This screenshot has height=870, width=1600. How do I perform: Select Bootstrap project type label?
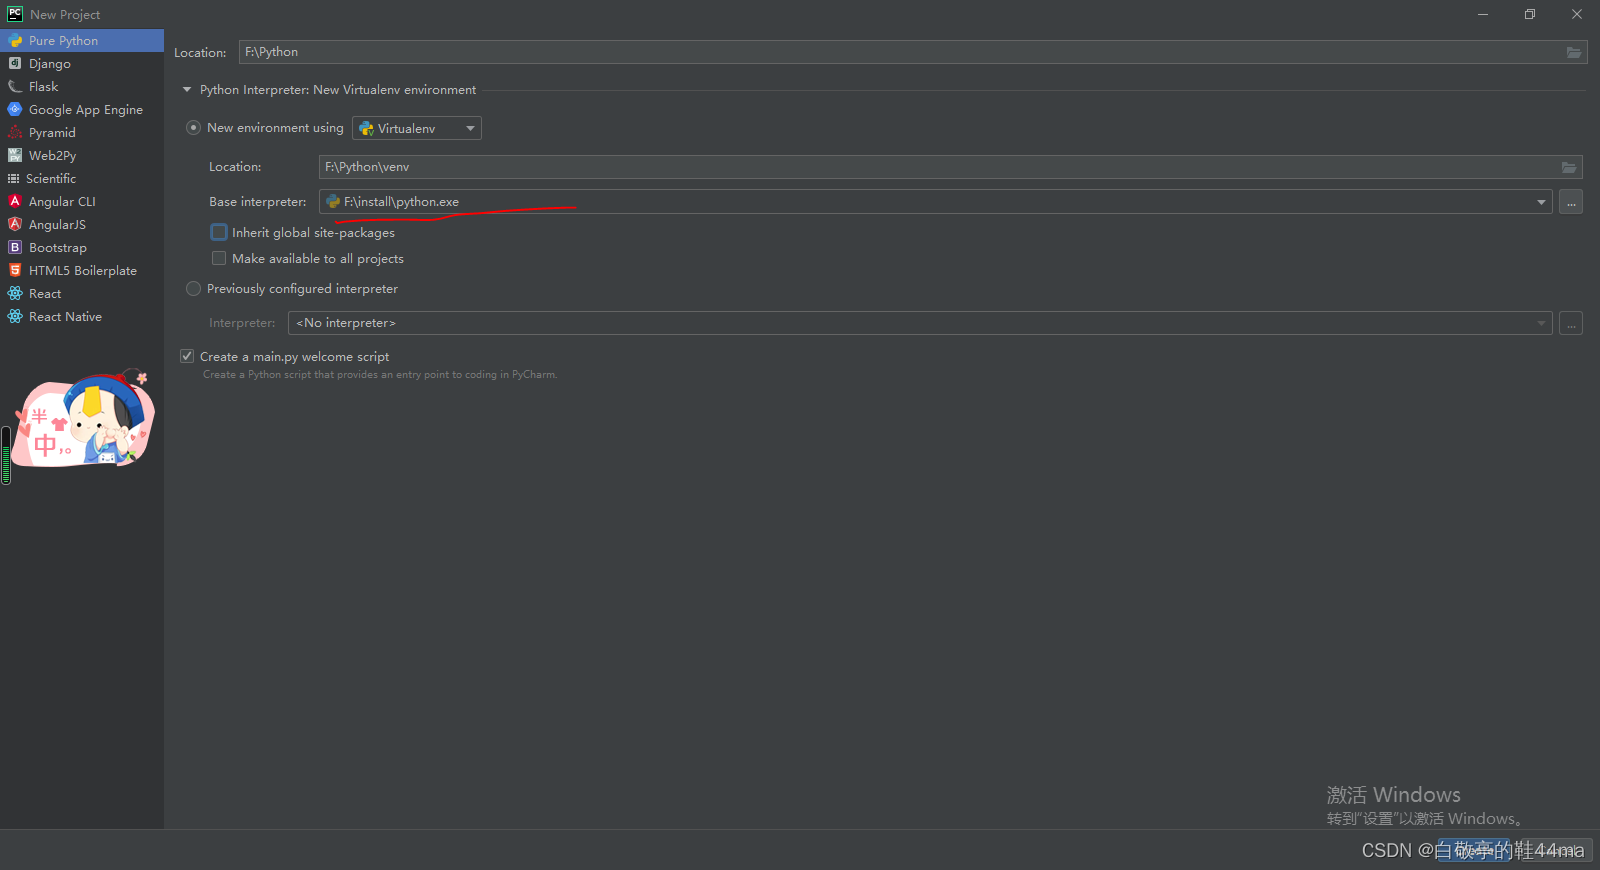58,248
